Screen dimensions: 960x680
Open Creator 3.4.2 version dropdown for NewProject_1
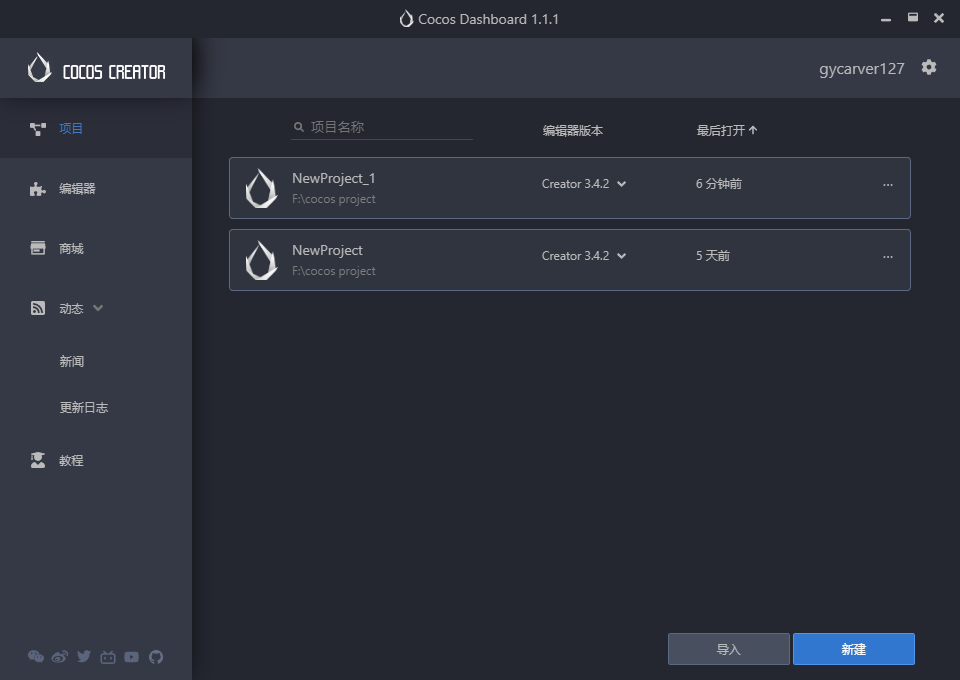(583, 184)
